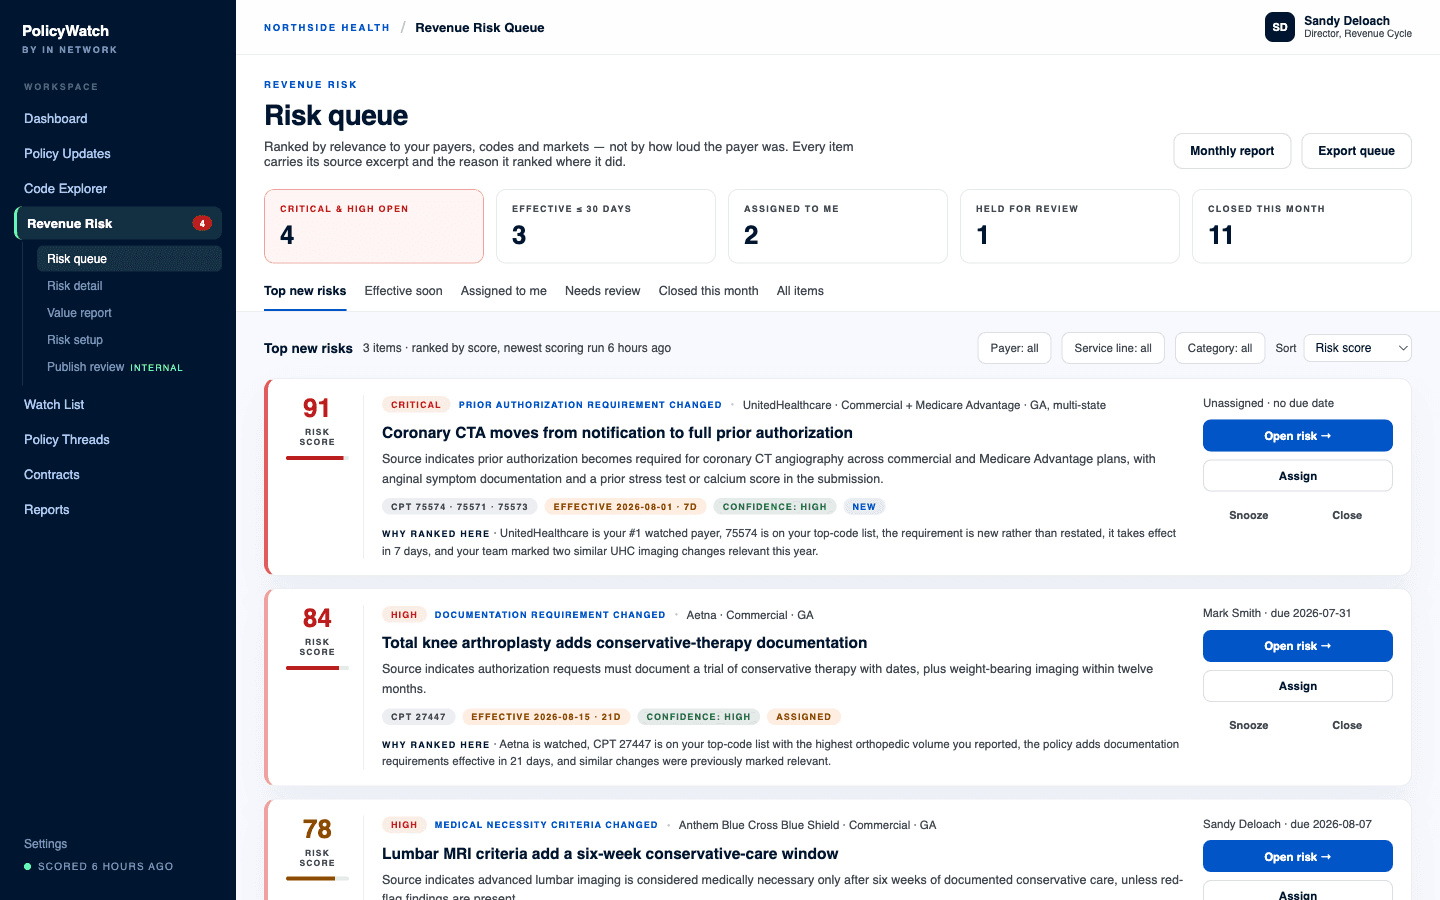1440x900 pixels.
Task: Navigate to Watch List
Action: [54, 404]
